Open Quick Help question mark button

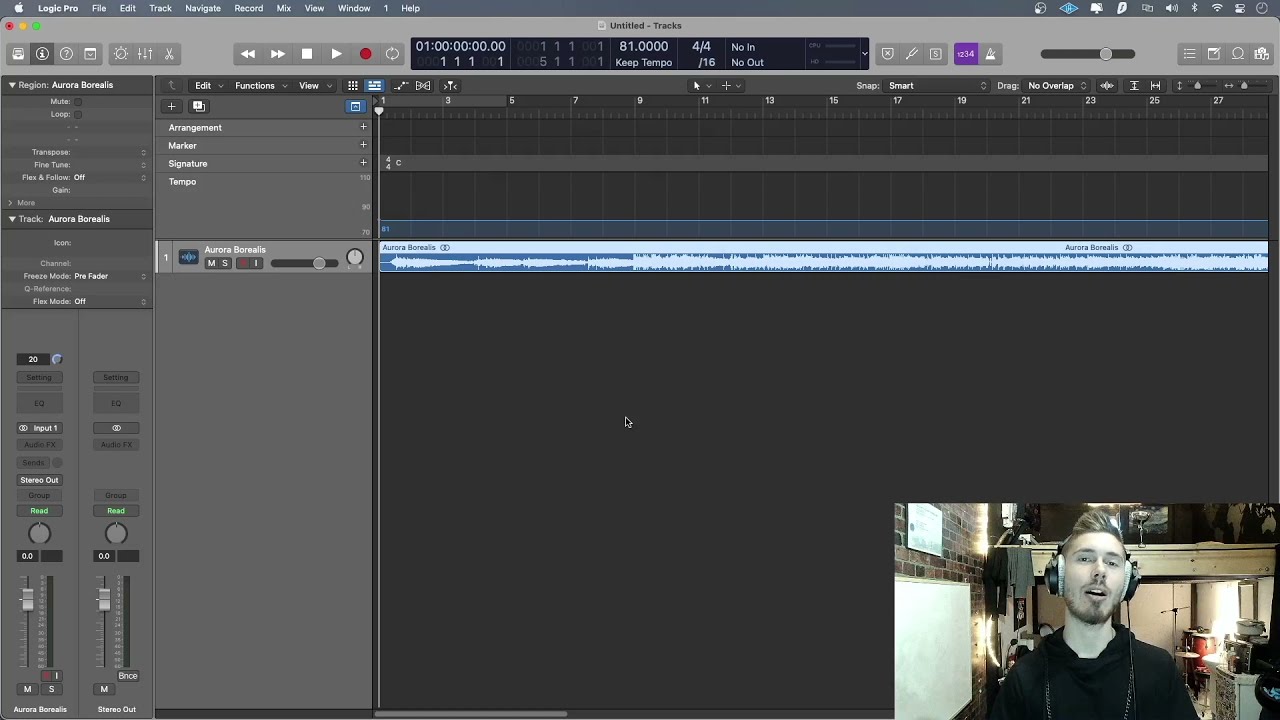pyautogui.click(x=66, y=54)
